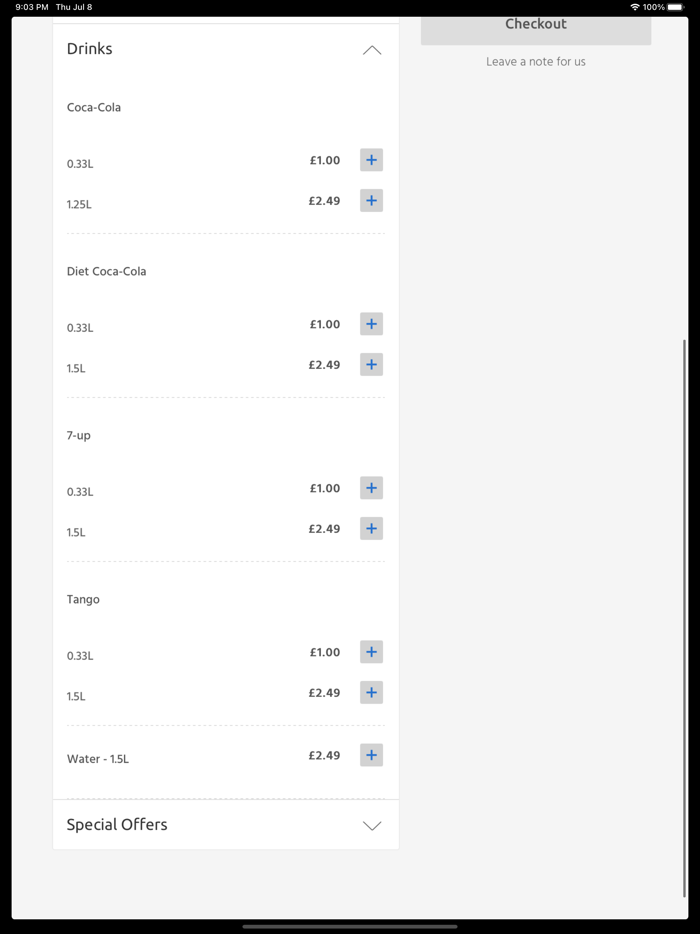
Task: Tap the Wi-Fi status icon
Action: tap(634, 7)
